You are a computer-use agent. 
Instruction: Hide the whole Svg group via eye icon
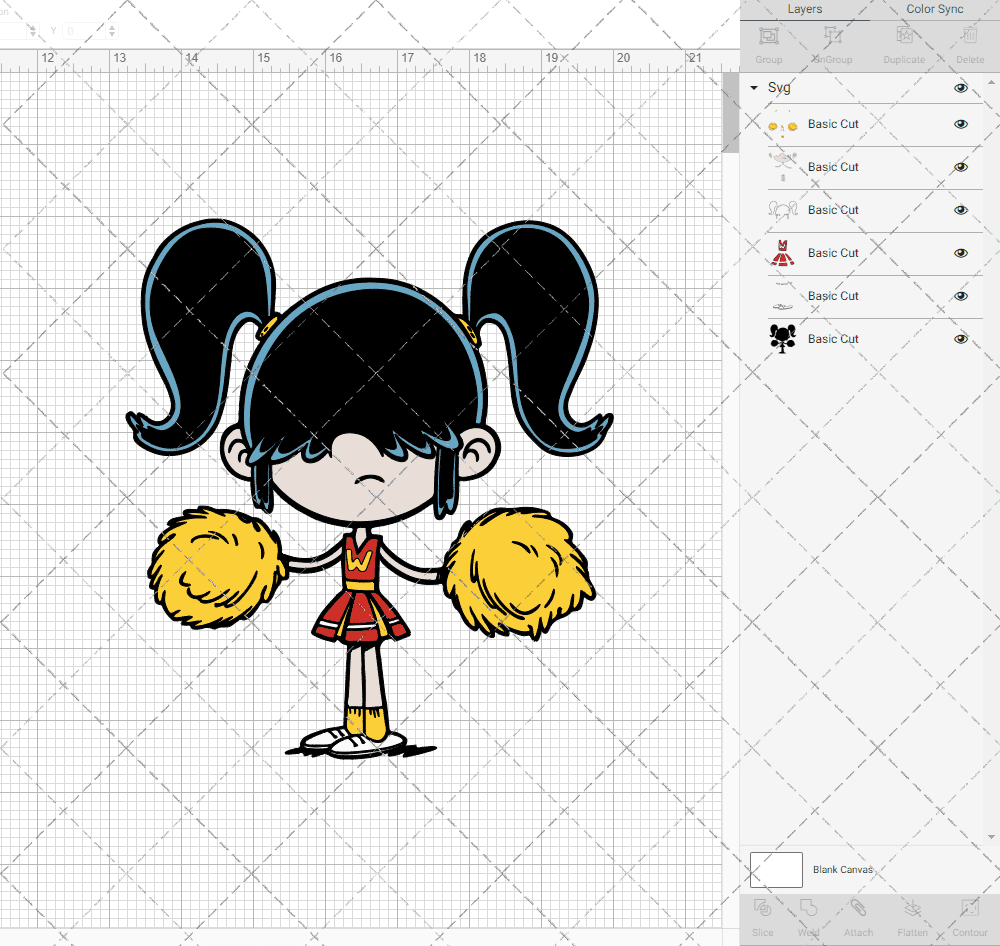click(x=960, y=88)
